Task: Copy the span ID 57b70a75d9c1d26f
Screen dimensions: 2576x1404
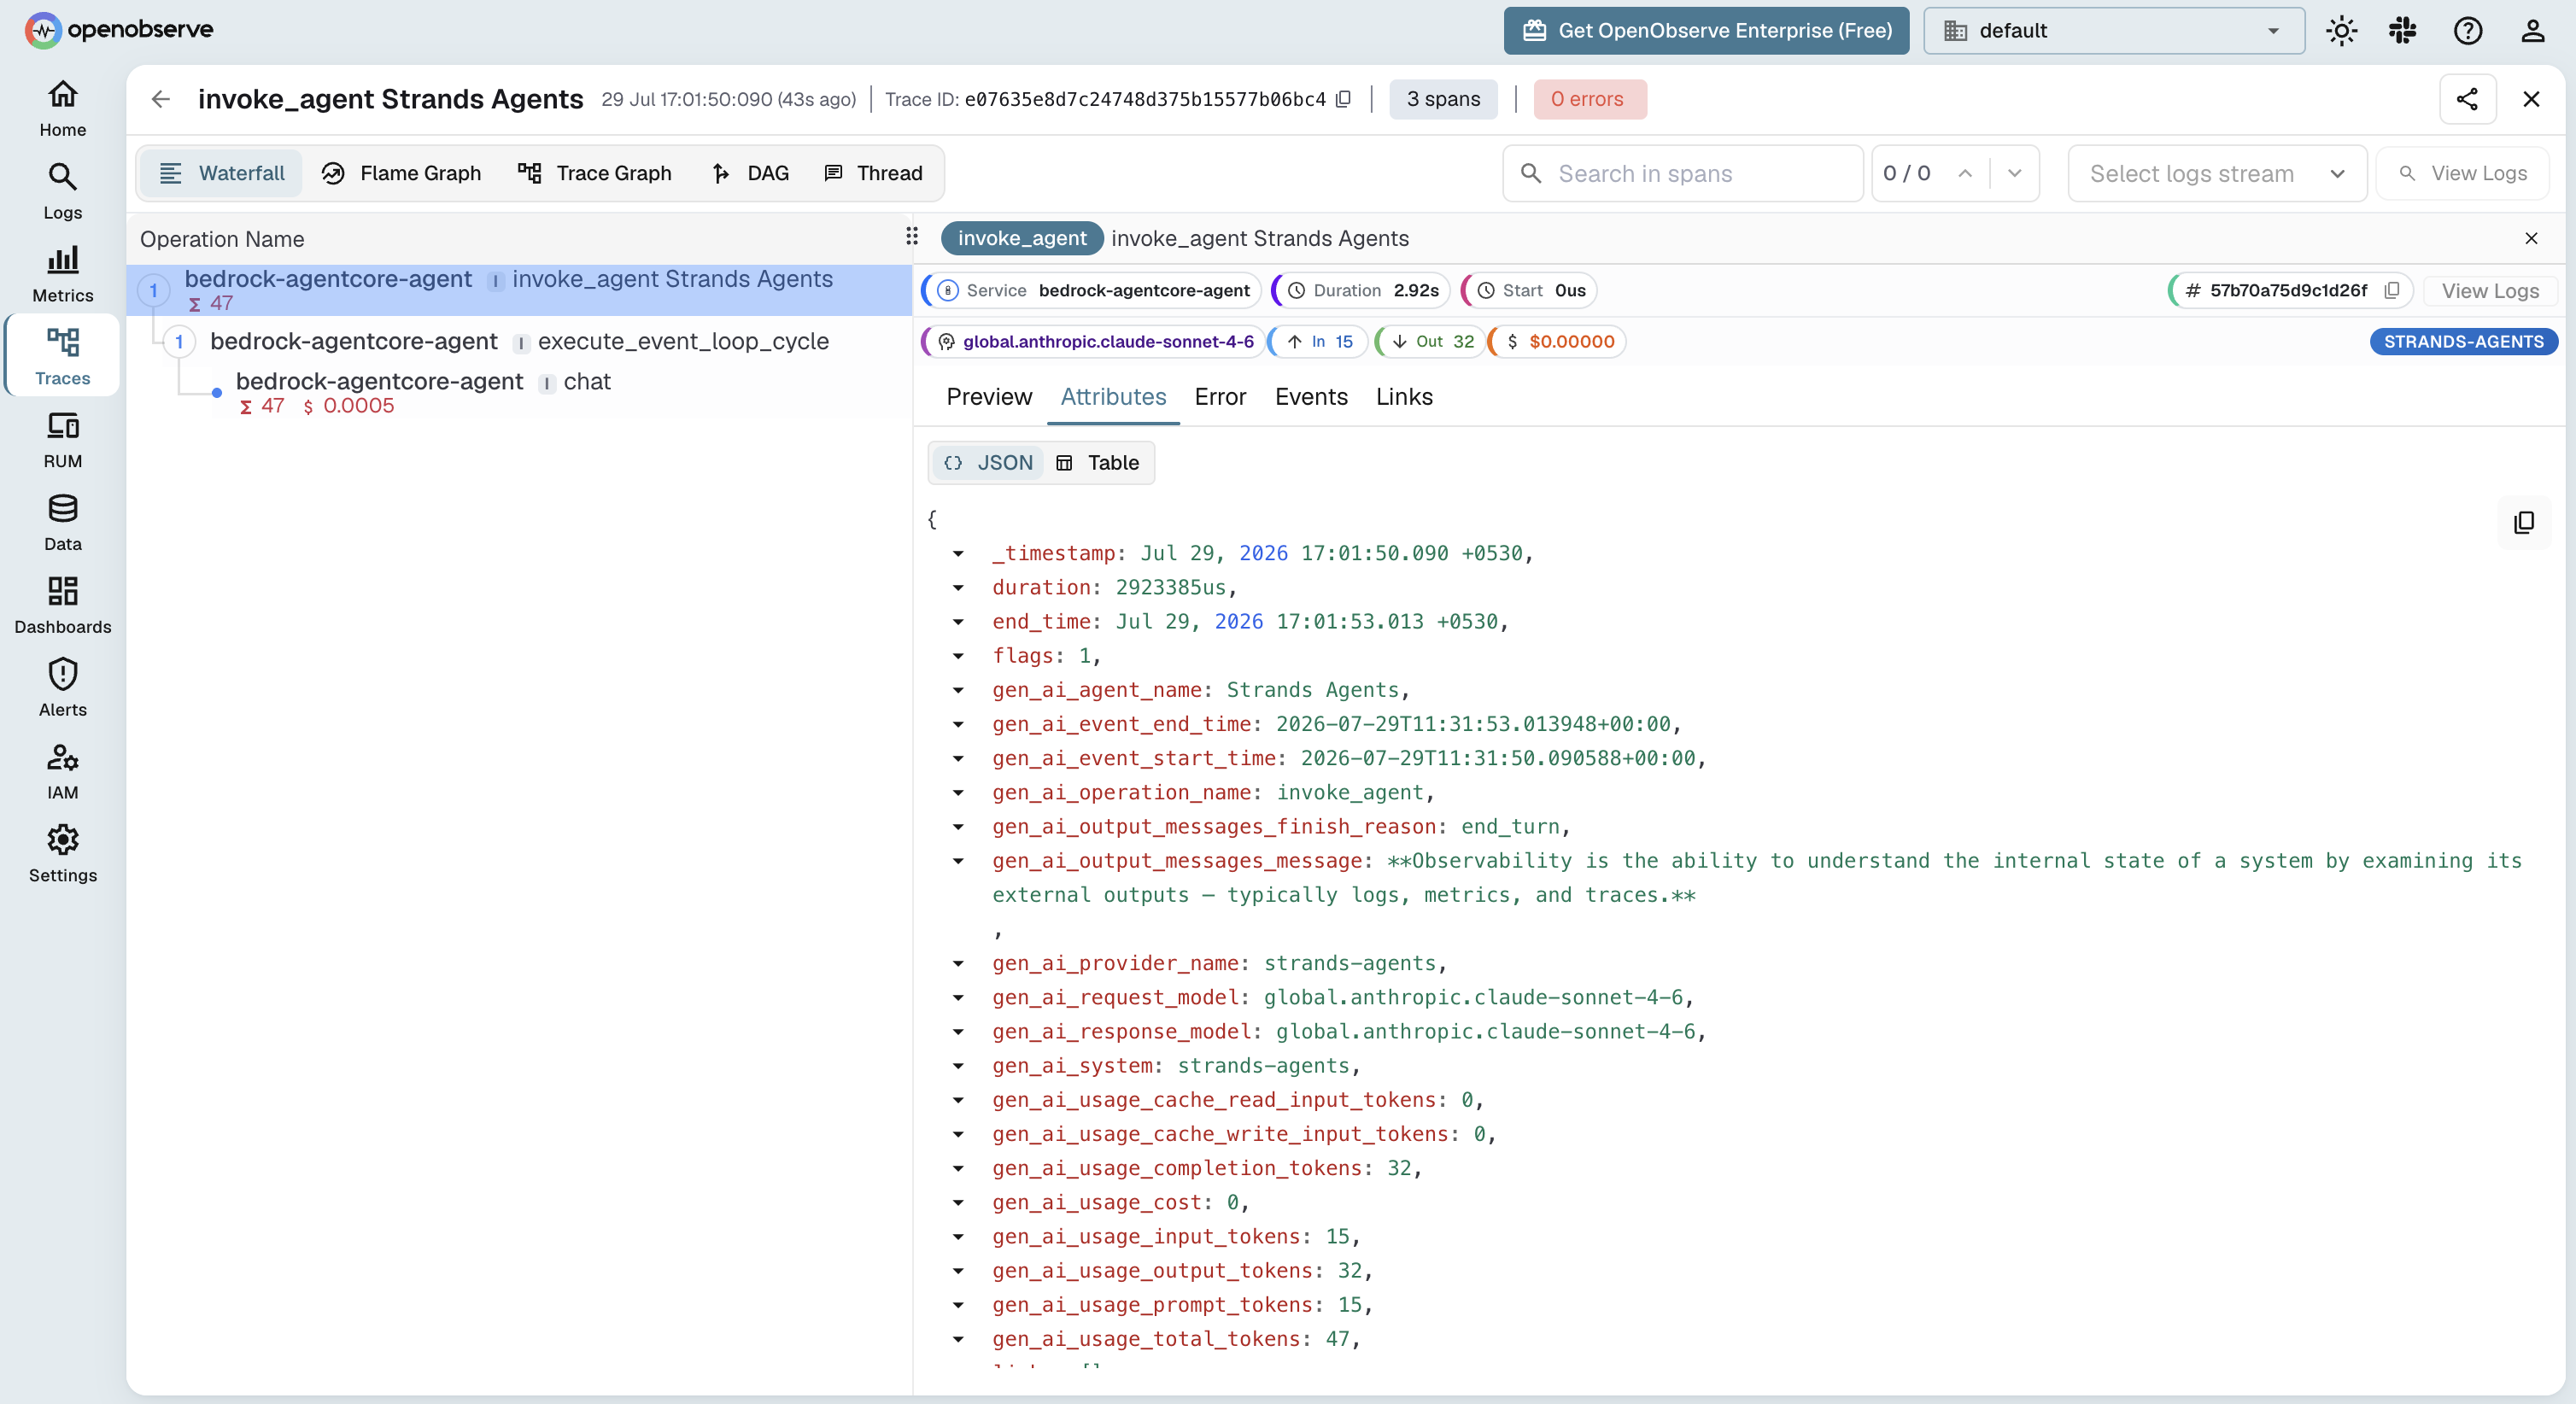Action: [2392, 290]
